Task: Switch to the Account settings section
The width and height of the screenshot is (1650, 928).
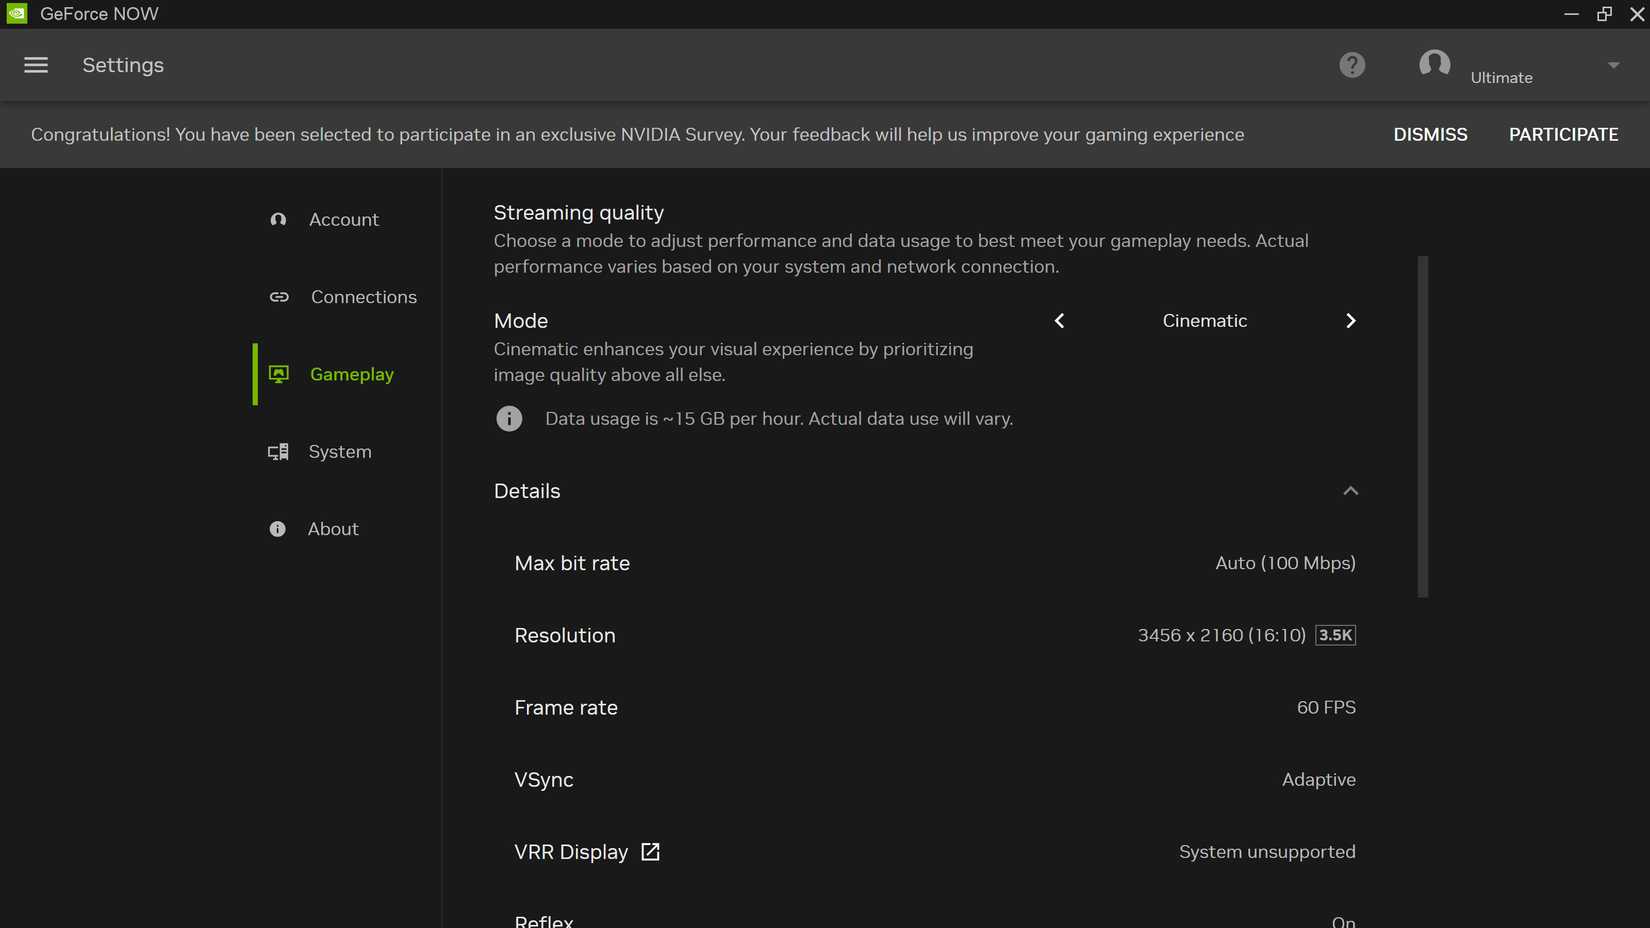Action: [x=344, y=219]
